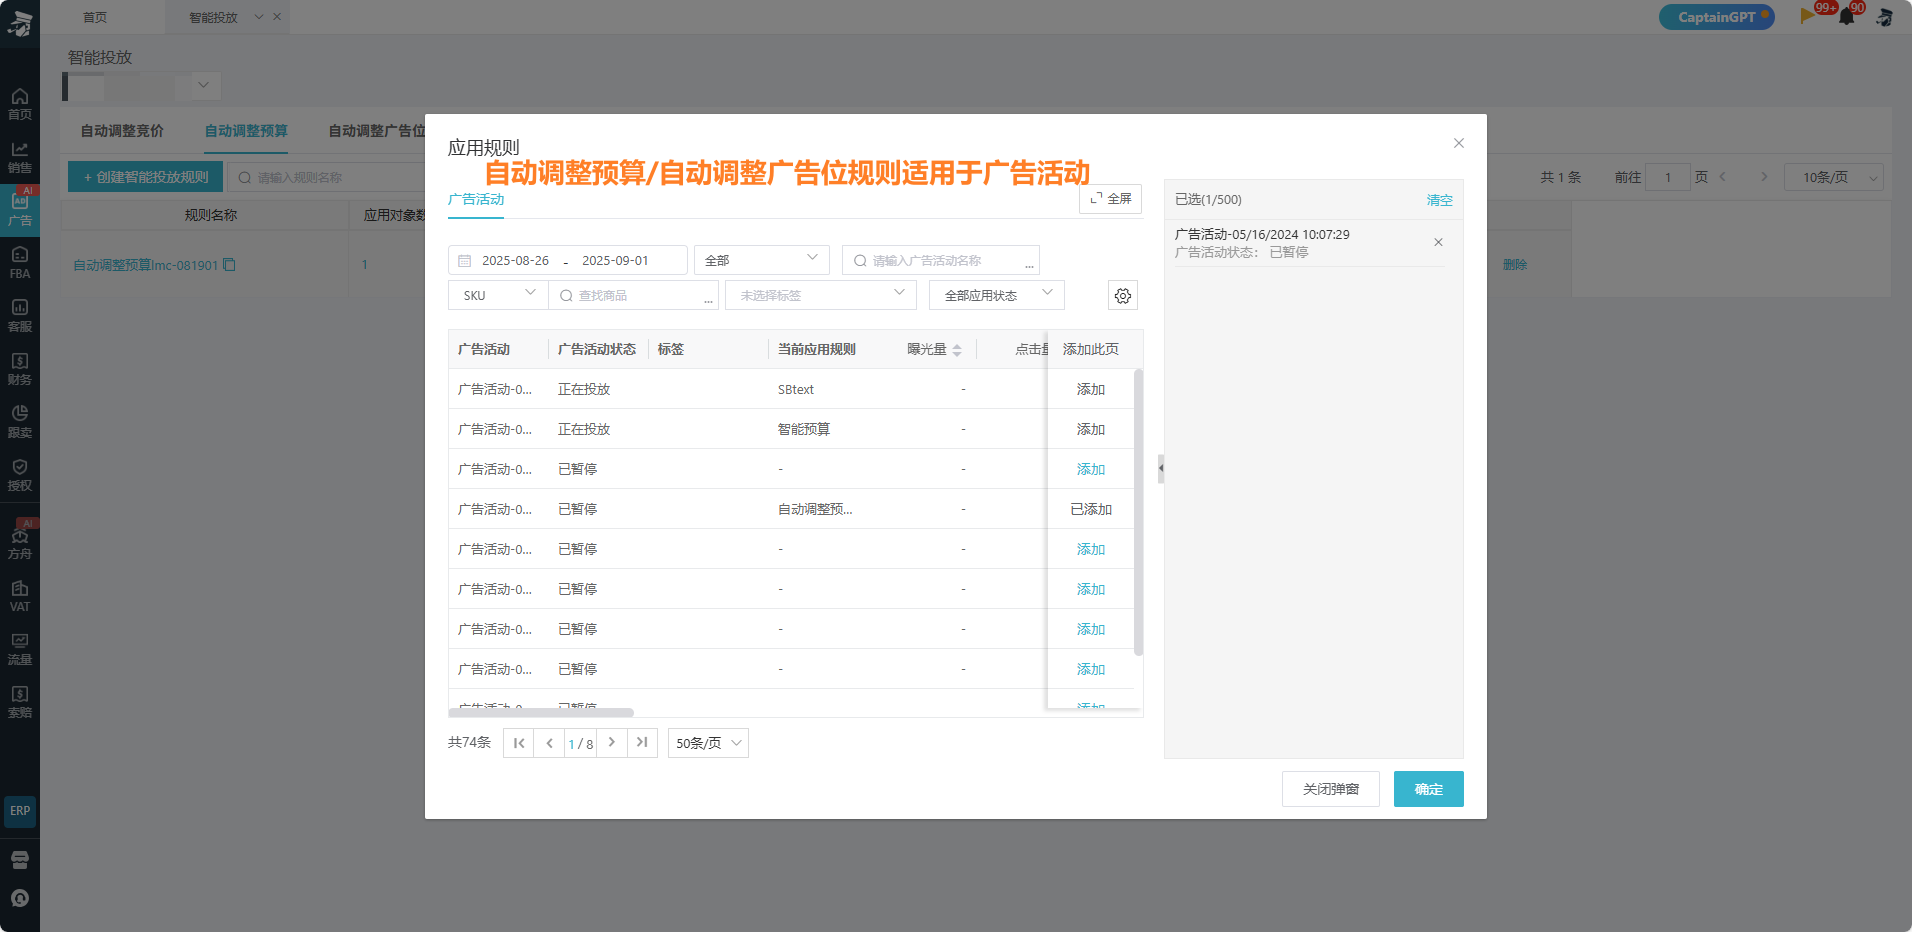Open the FBA sidebar icon

(19, 262)
